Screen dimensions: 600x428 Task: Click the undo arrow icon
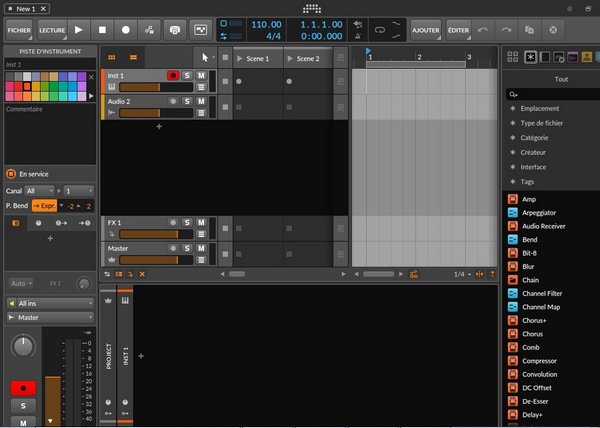(483, 30)
